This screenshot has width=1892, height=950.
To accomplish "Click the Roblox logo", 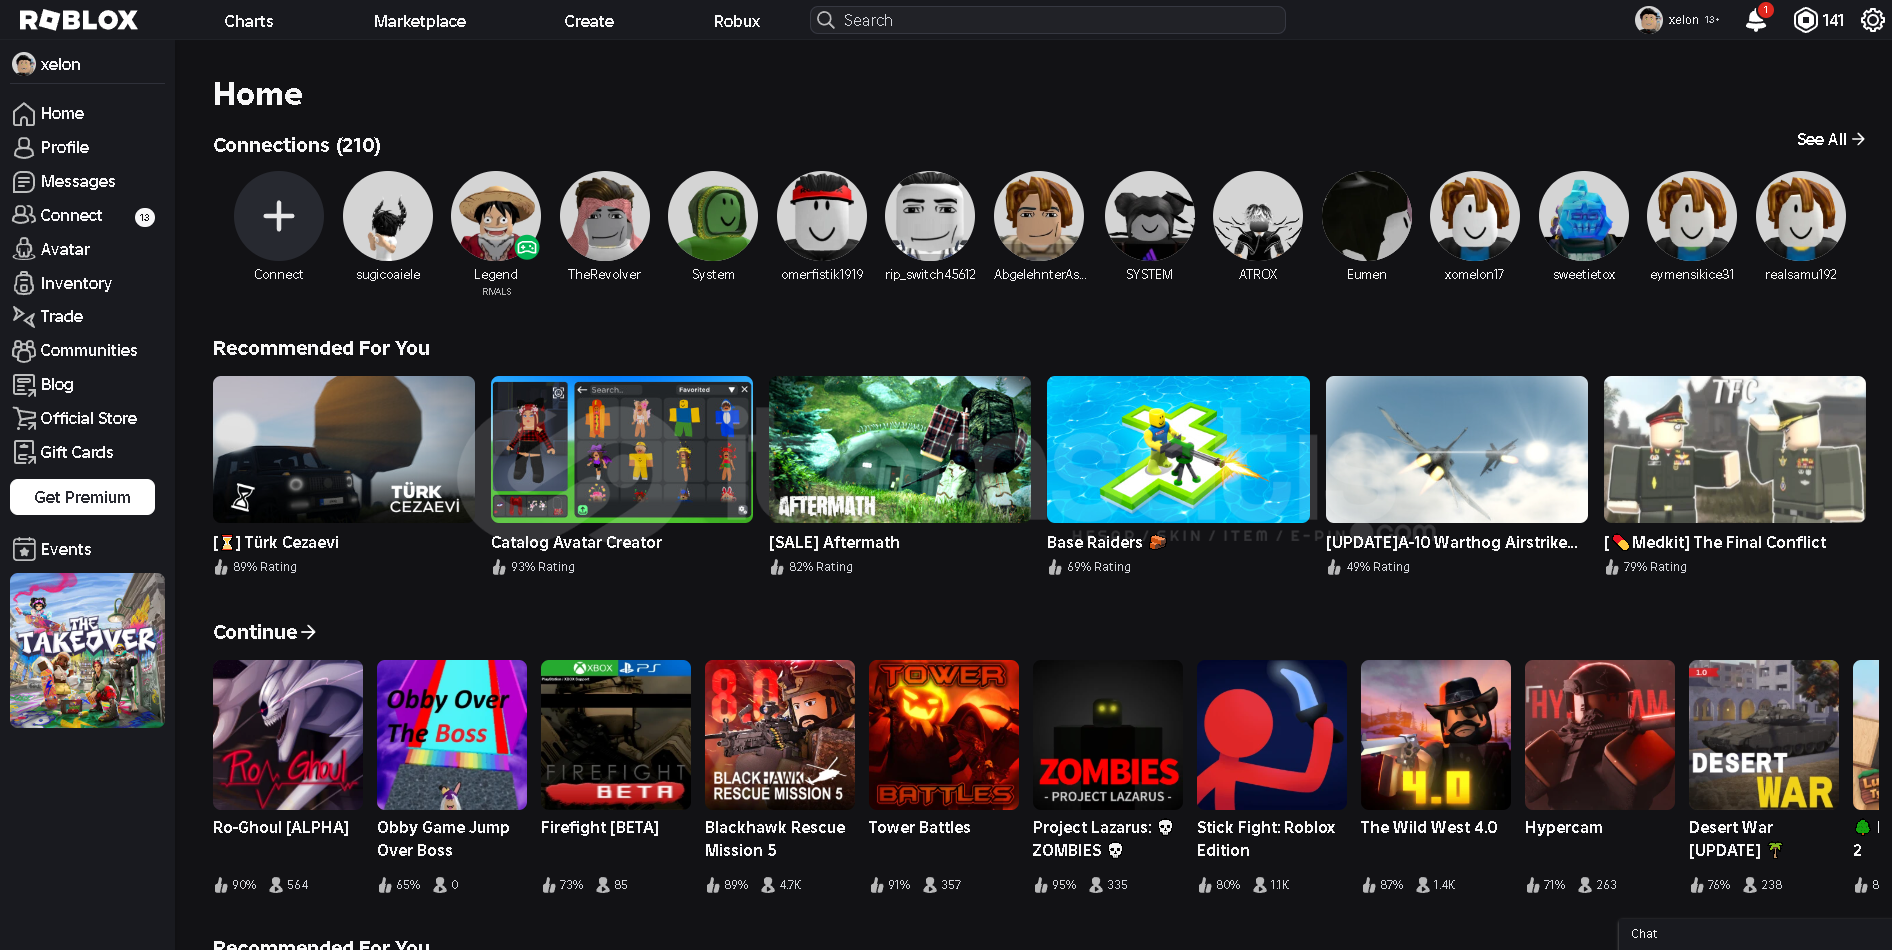I will click(x=79, y=20).
